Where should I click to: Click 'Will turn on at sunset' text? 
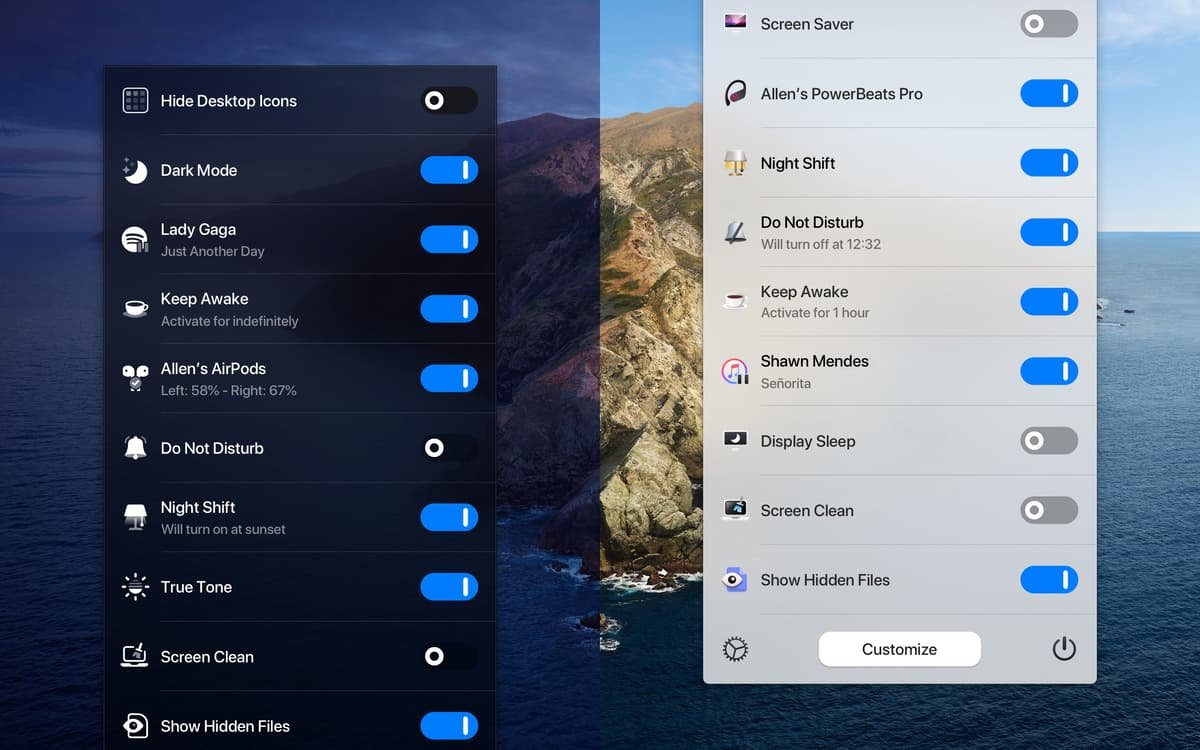223,529
